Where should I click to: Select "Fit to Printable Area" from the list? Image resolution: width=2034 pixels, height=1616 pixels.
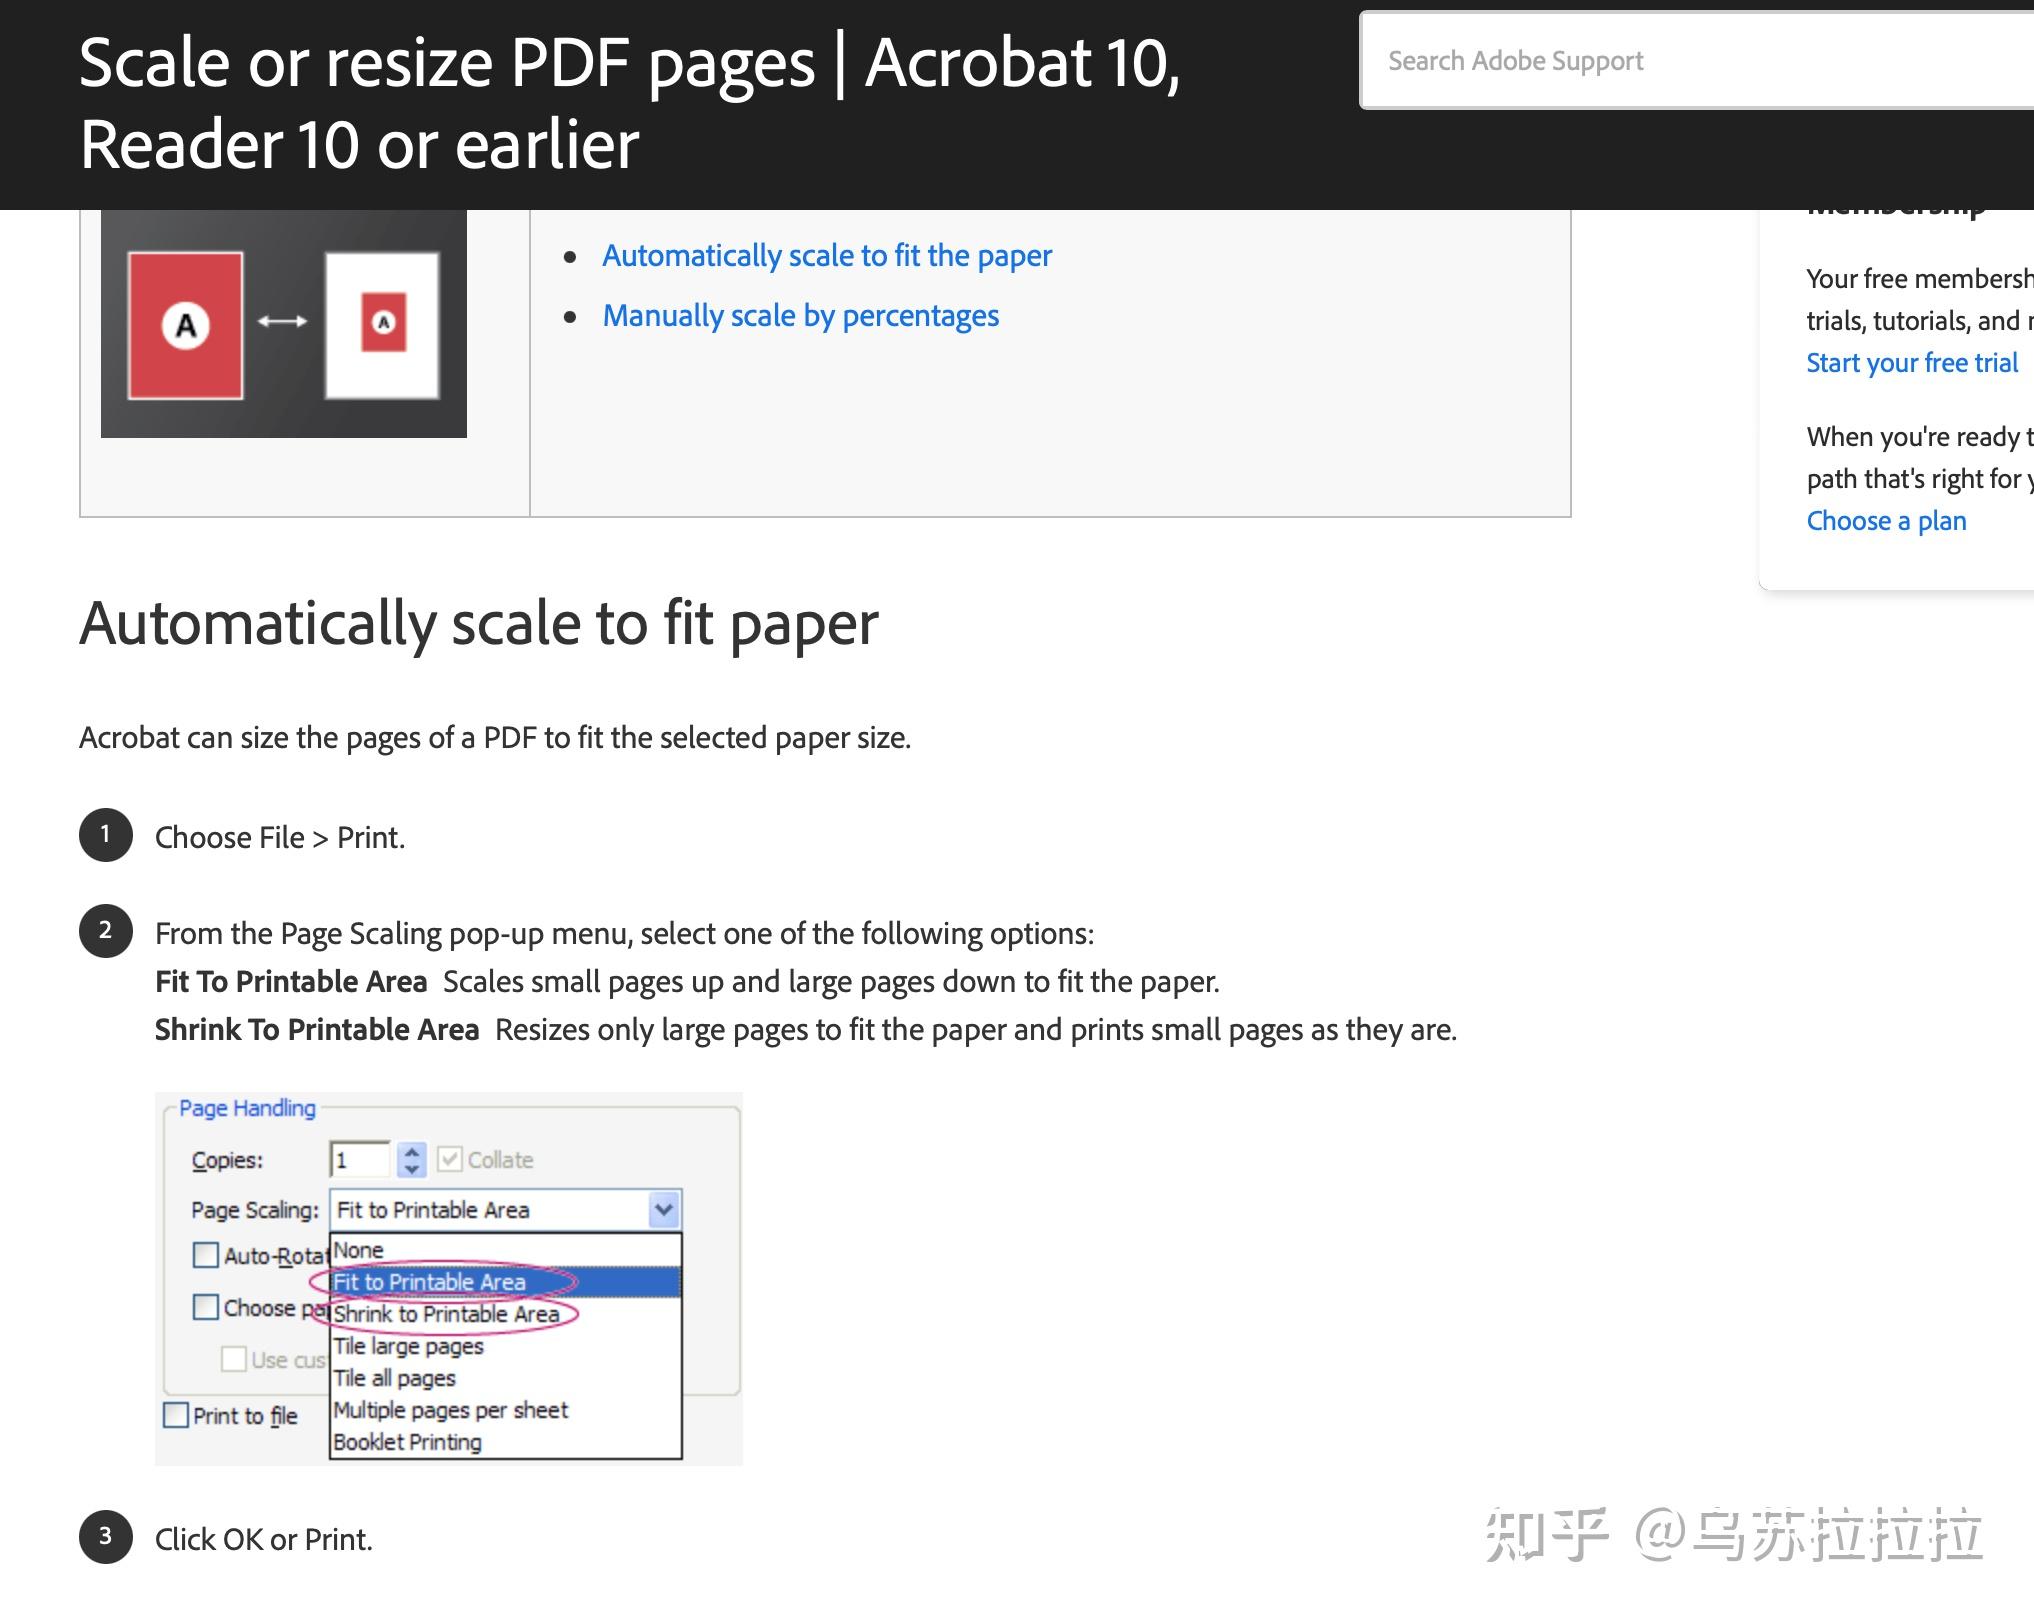click(x=430, y=1281)
